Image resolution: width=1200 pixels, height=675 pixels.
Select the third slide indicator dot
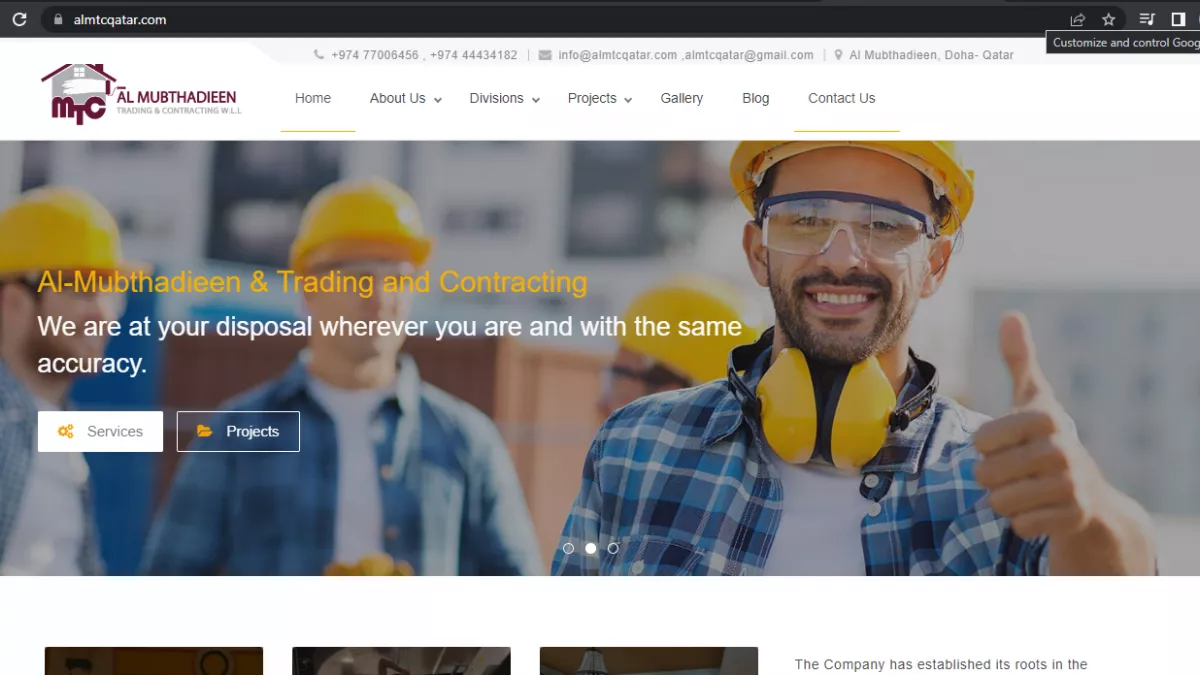[613, 548]
